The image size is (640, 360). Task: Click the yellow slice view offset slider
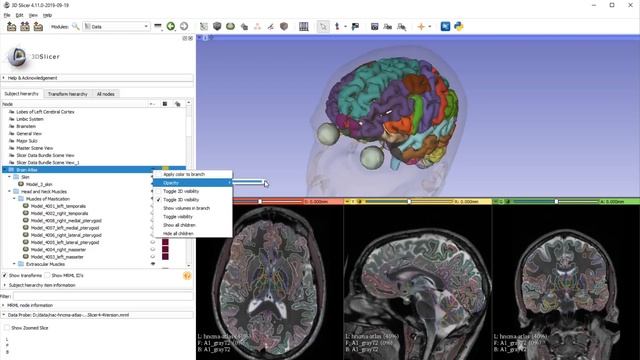coord(408,202)
